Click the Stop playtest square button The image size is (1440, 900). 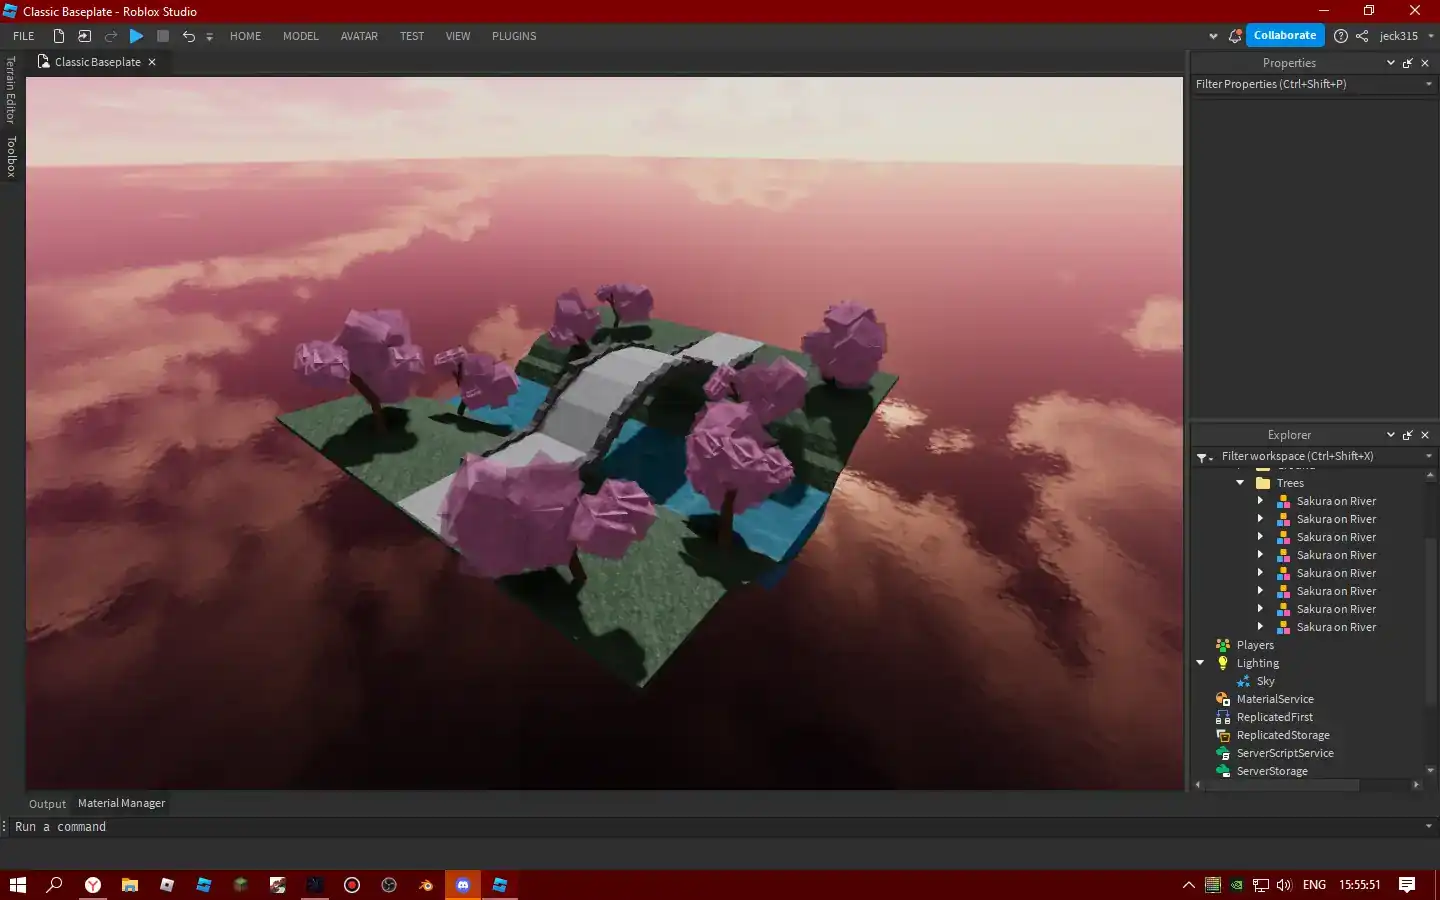point(163,36)
